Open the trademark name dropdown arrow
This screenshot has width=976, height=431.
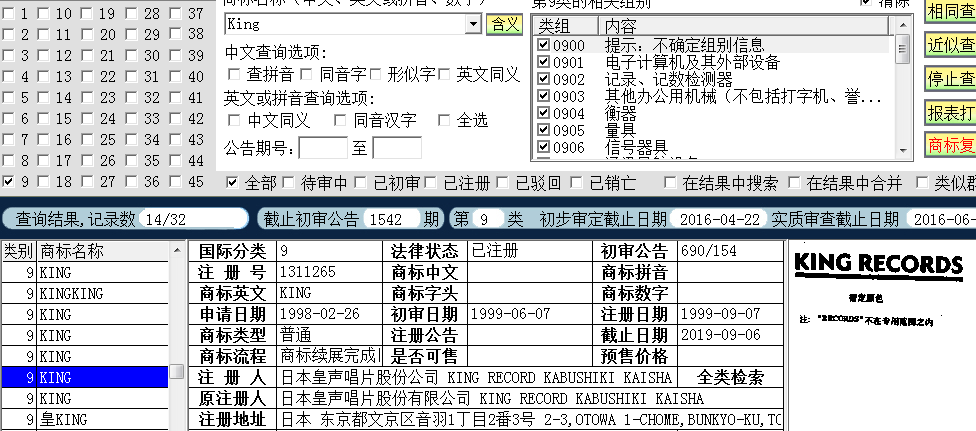tap(474, 24)
